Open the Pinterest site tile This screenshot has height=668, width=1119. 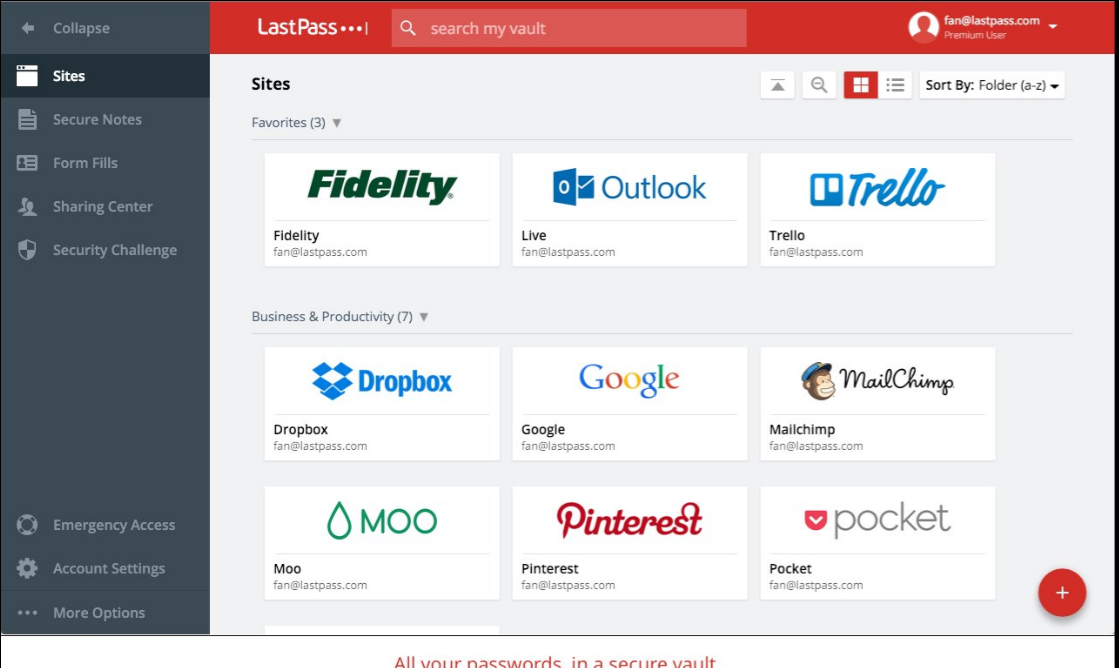[x=629, y=543]
